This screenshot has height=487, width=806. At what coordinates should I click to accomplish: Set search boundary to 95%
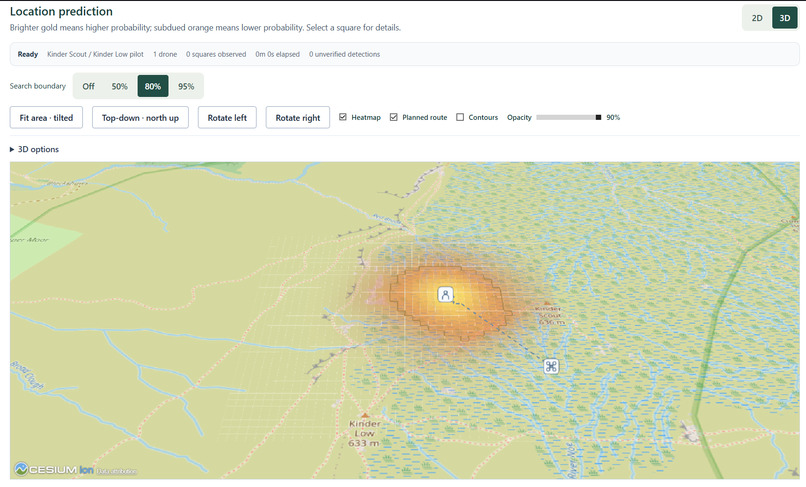pos(186,86)
